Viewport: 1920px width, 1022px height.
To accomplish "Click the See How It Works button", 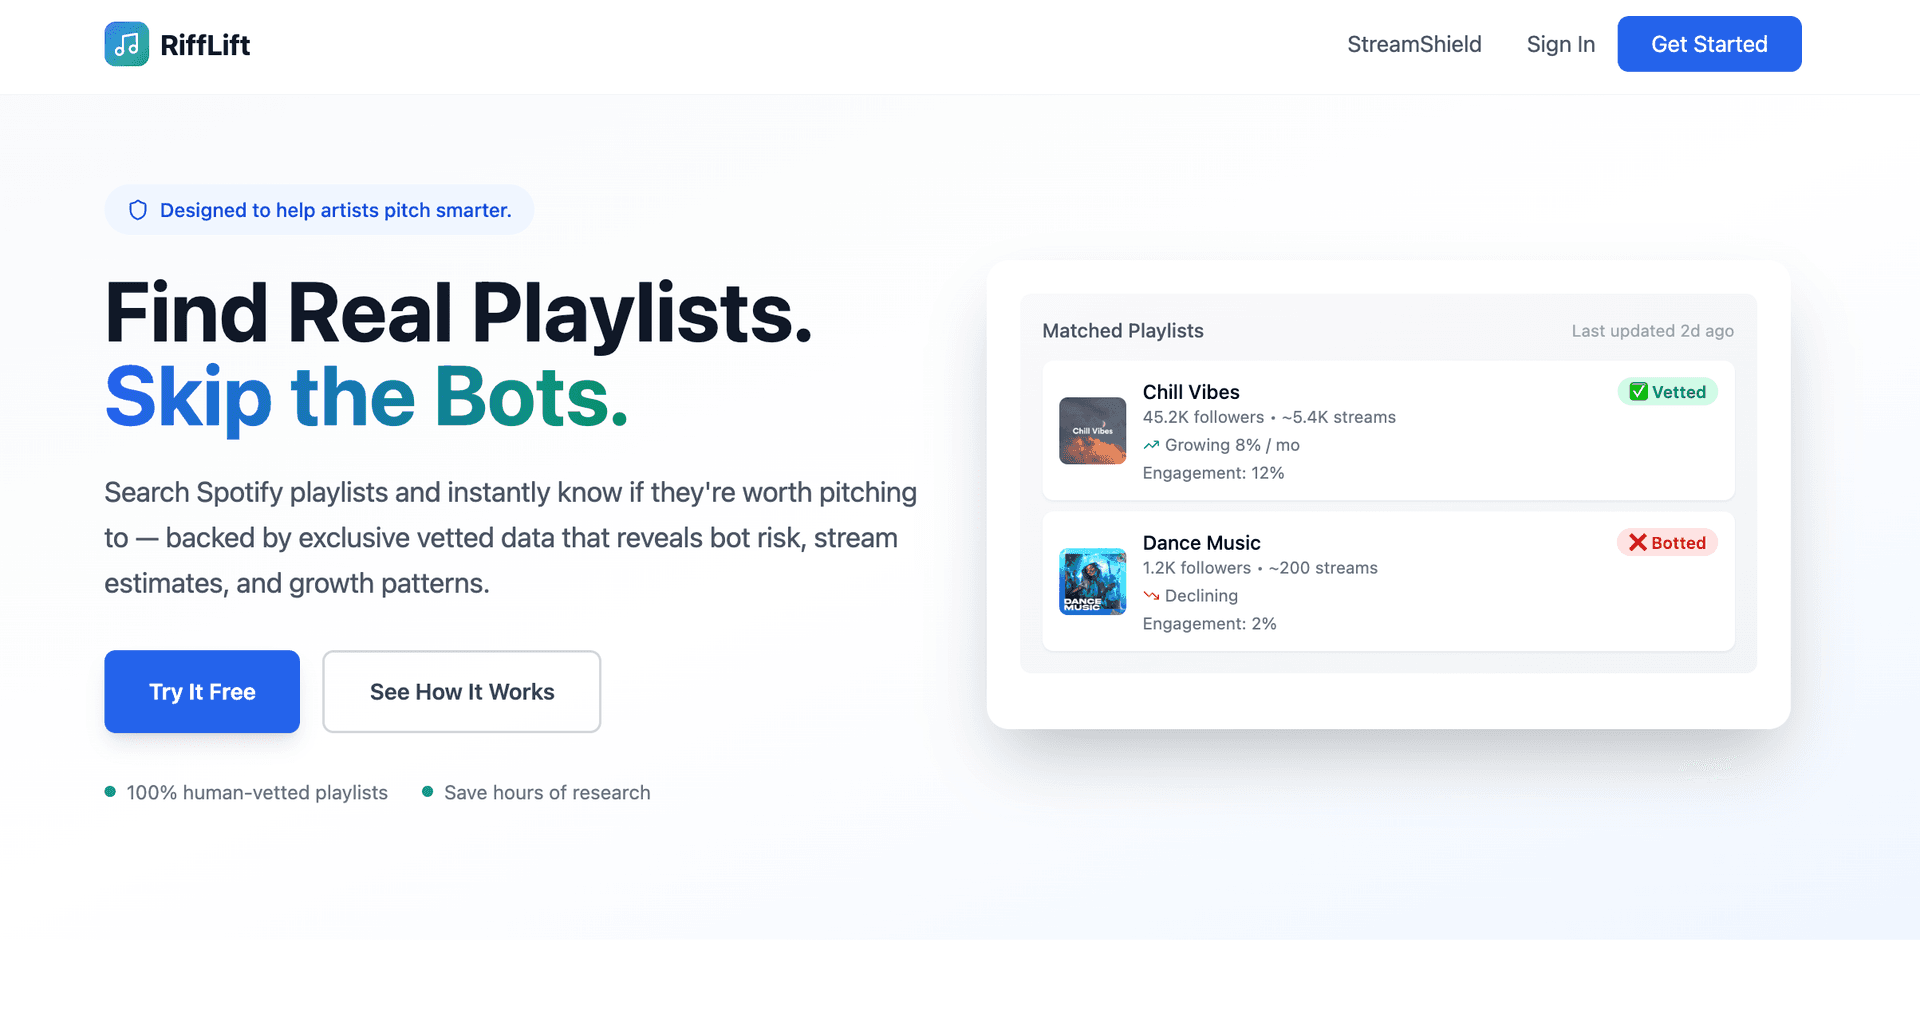I will pos(462,692).
